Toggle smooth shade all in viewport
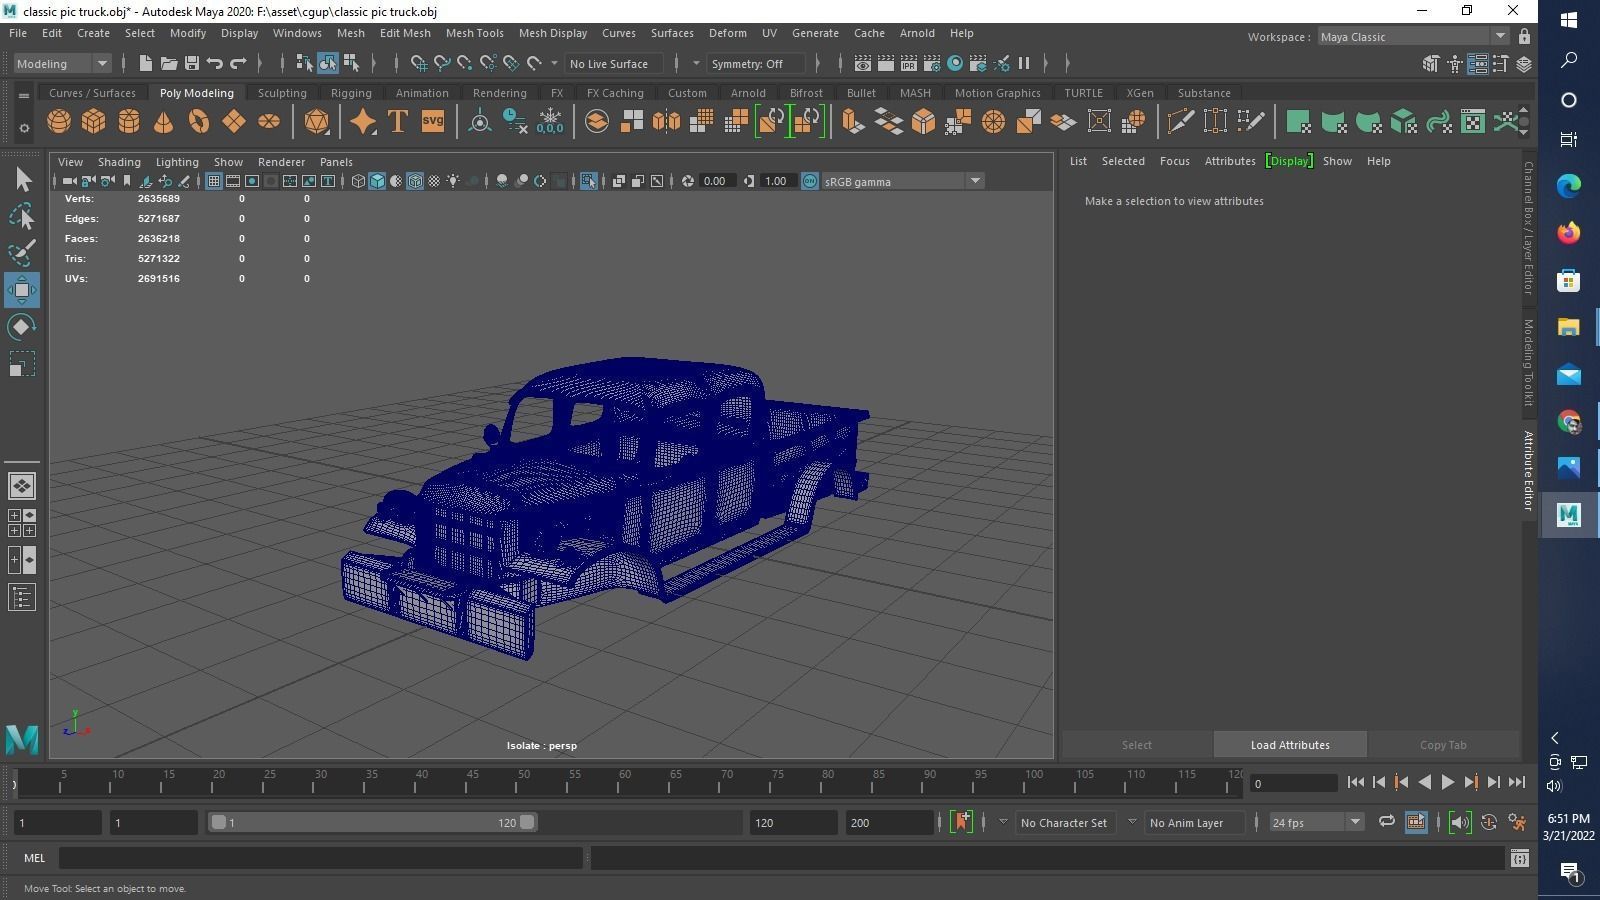Image resolution: width=1600 pixels, height=900 pixels. pyautogui.click(x=377, y=181)
